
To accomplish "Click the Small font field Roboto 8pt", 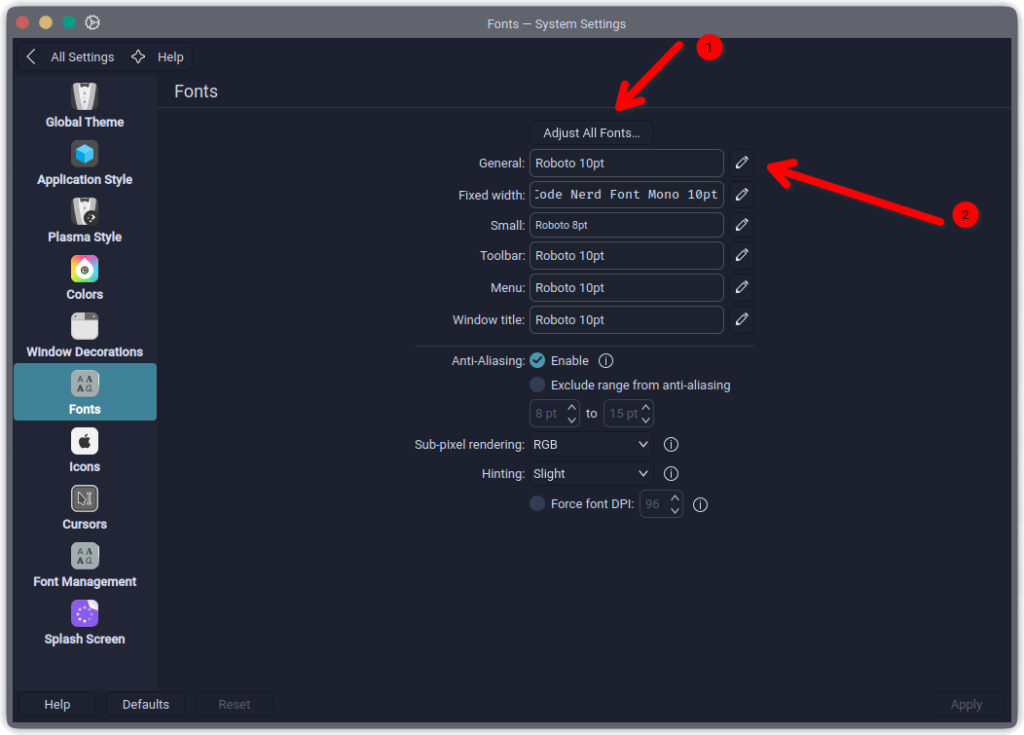I will pos(626,225).
